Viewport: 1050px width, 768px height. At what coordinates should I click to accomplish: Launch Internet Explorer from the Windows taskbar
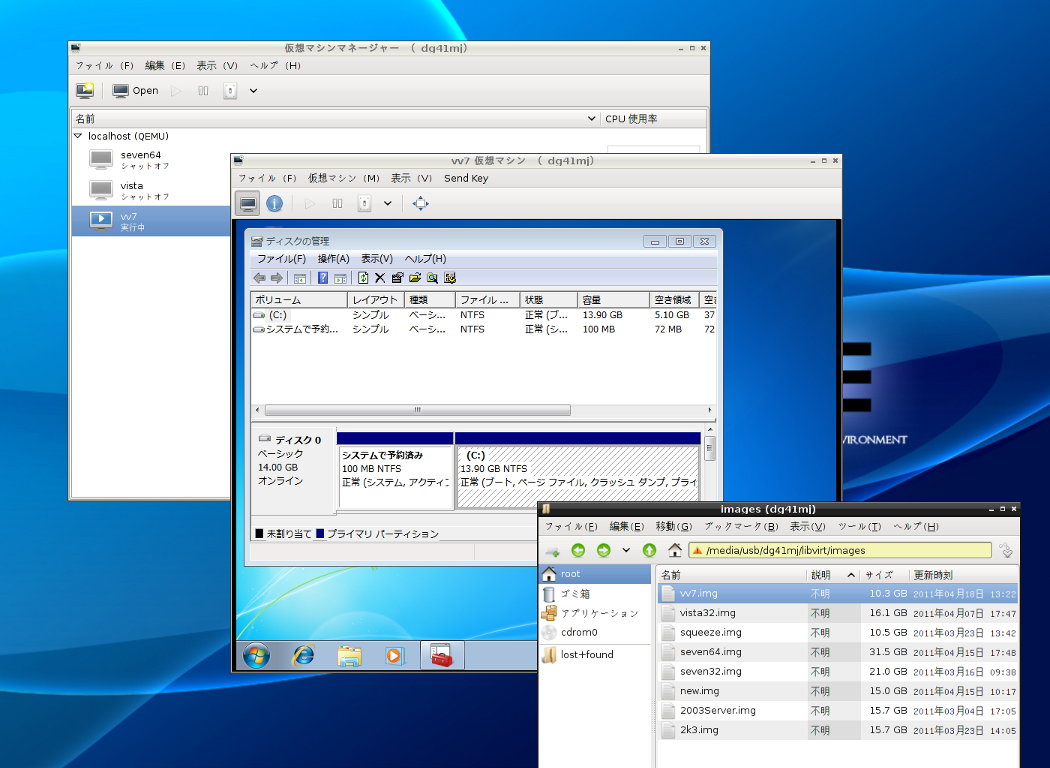point(303,656)
